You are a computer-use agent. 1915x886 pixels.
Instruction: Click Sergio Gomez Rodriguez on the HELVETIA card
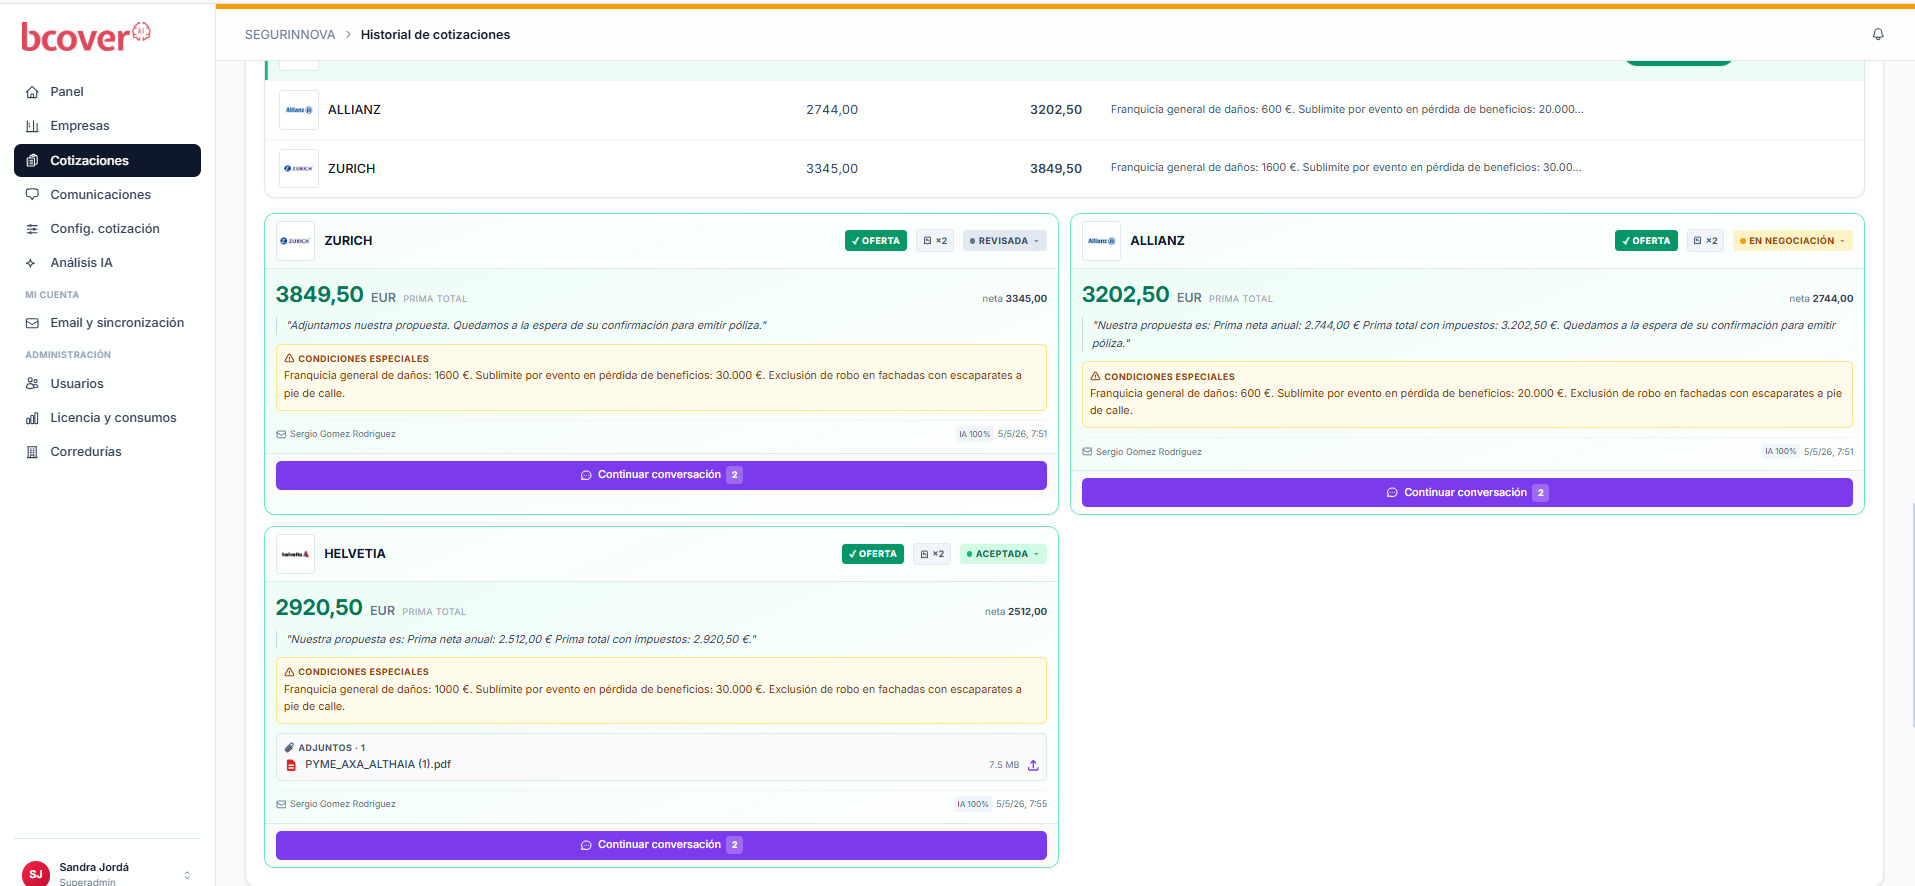click(343, 805)
